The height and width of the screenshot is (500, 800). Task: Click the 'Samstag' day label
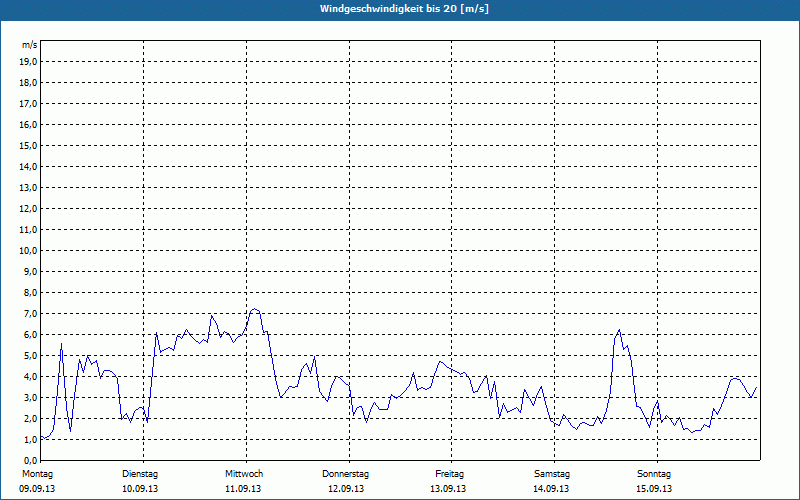click(x=552, y=474)
